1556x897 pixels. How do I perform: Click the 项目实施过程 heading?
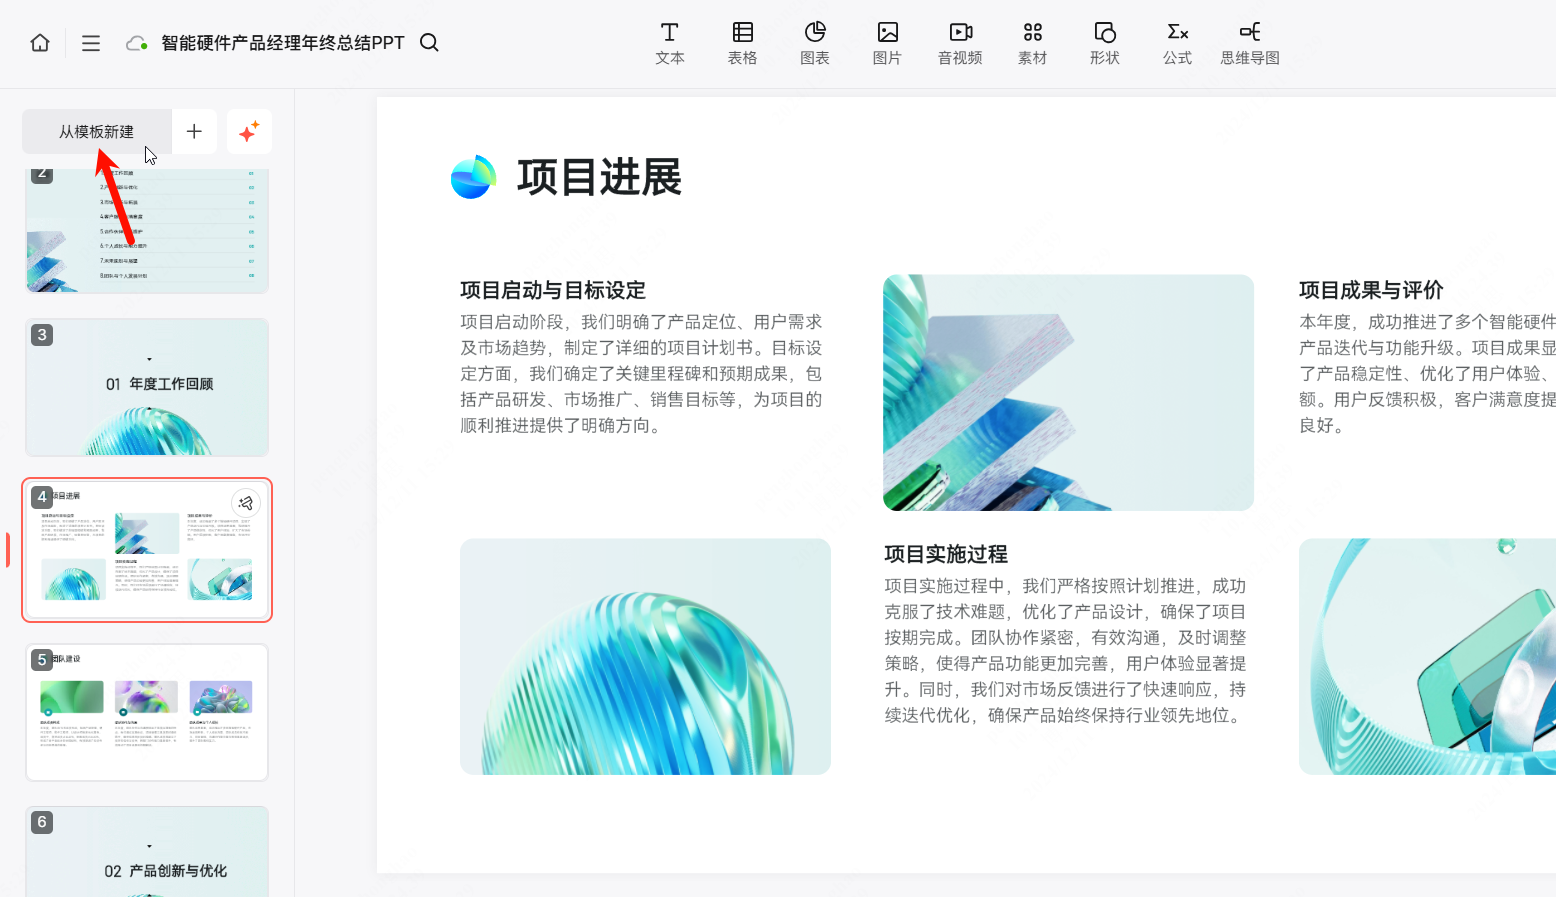point(946,554)
